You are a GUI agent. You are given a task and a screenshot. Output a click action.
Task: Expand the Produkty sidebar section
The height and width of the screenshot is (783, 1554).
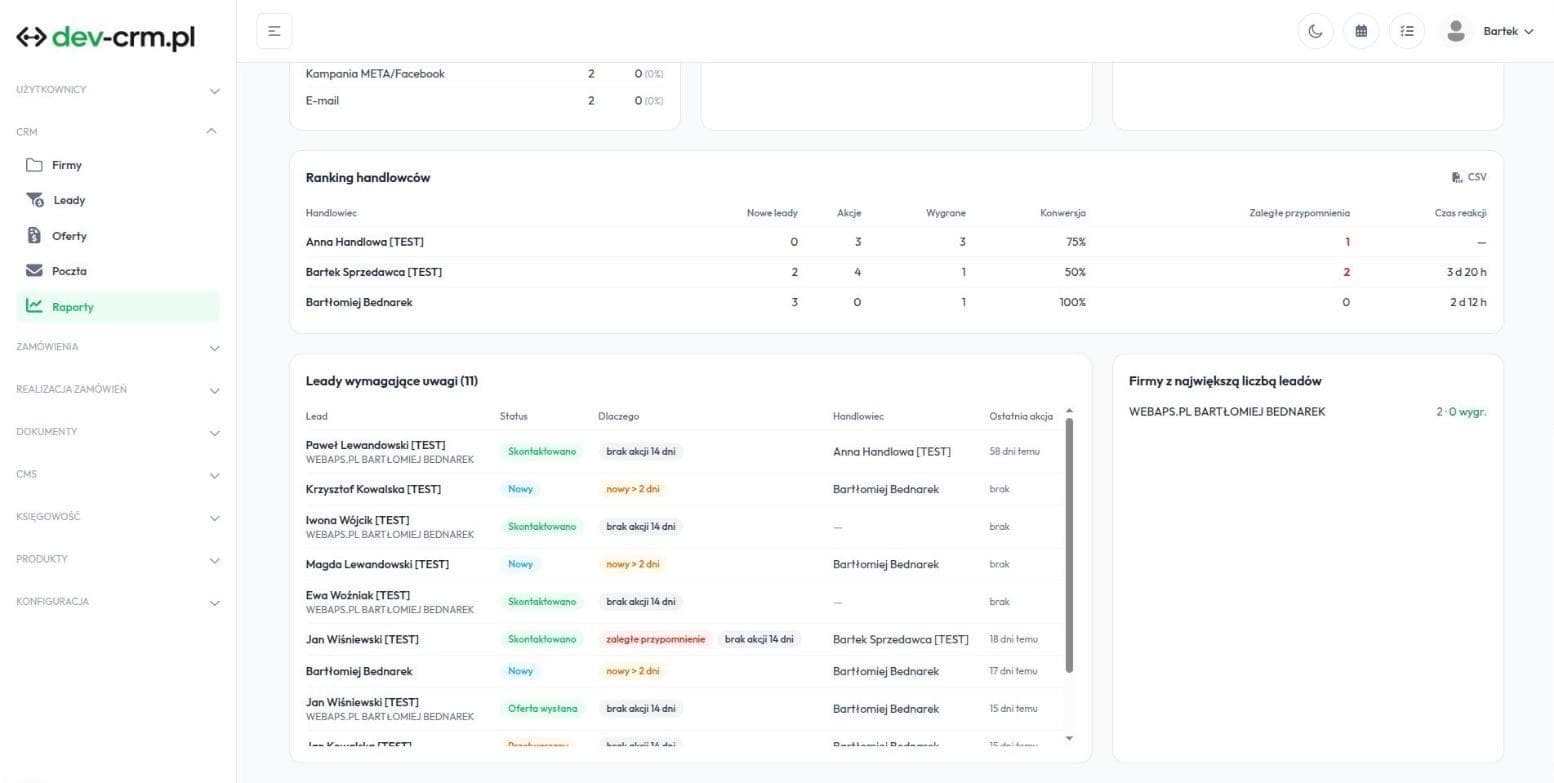118,559
